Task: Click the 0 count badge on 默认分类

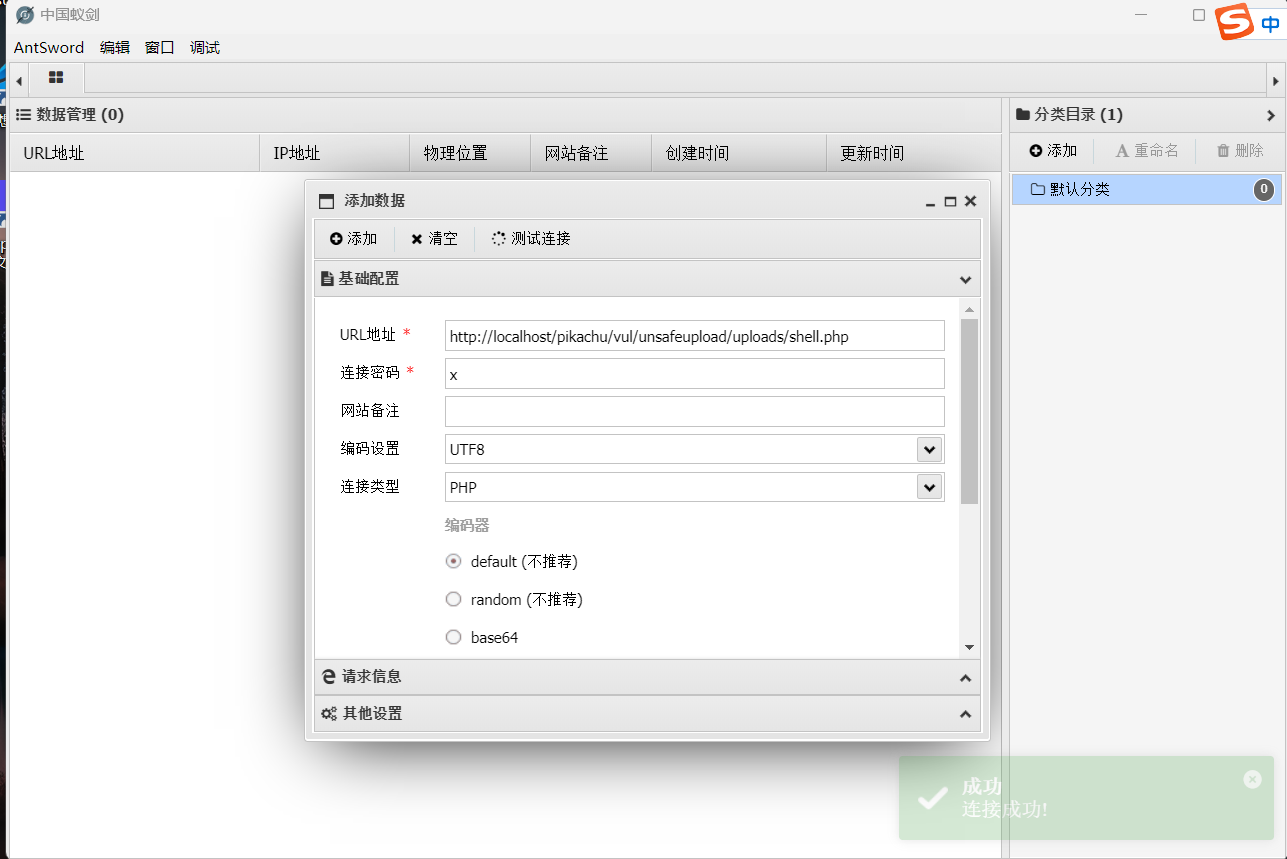Action: (x=1264, y=189)
